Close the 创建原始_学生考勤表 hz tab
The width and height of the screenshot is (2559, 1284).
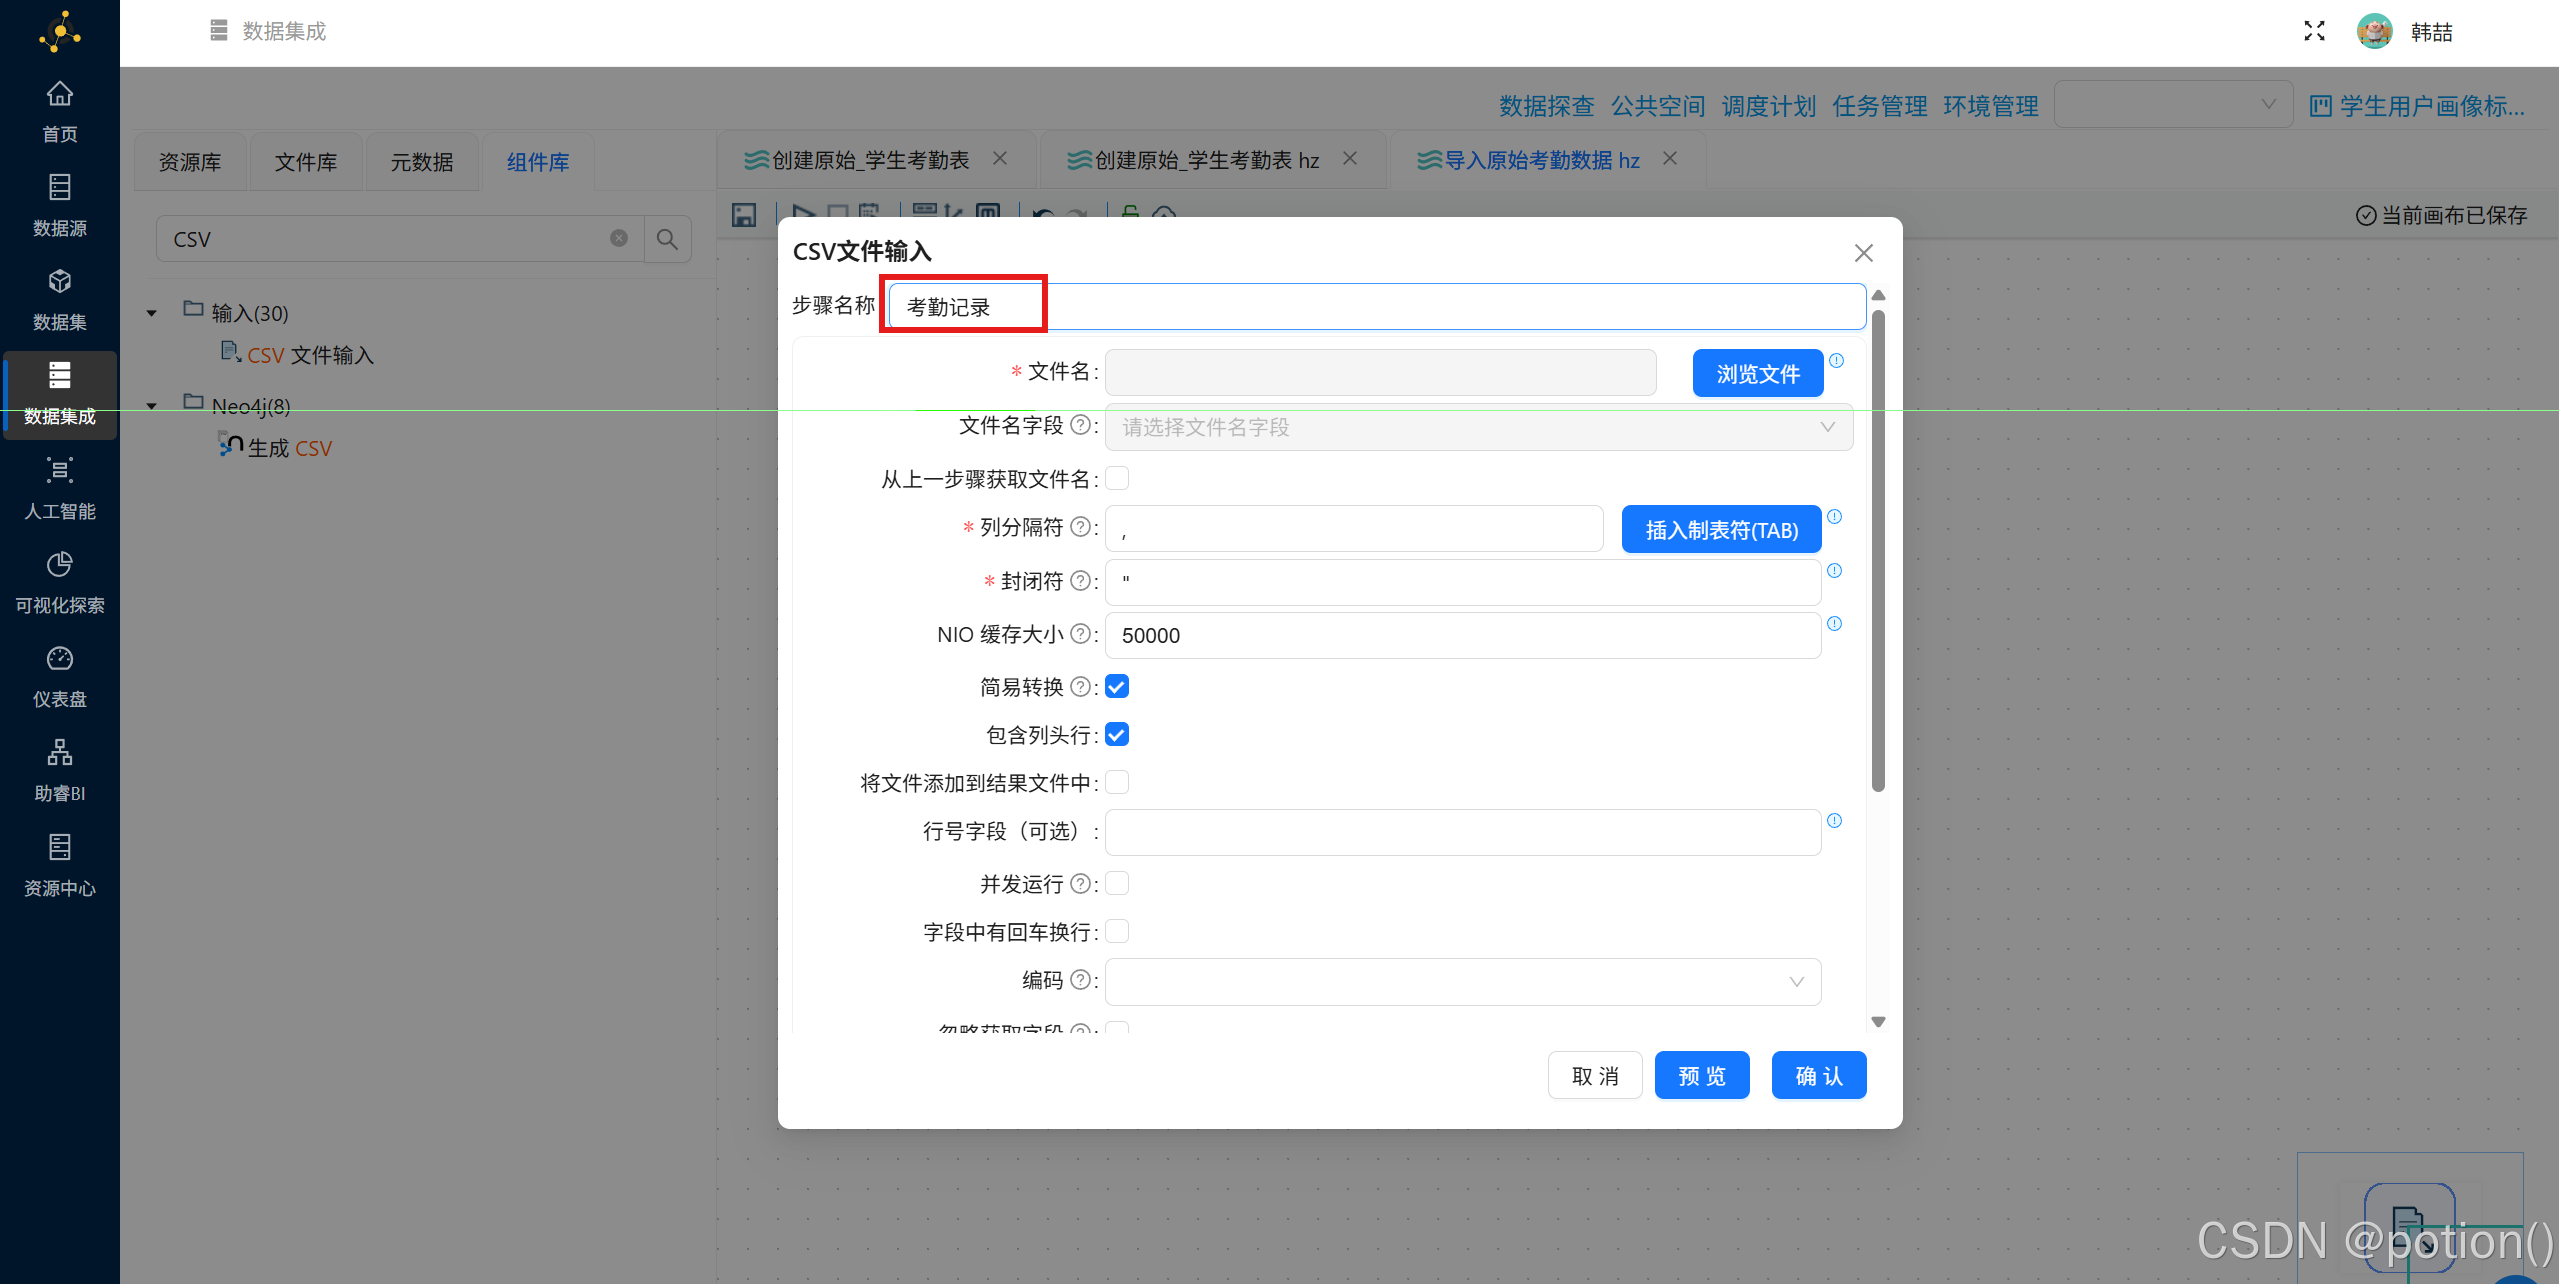(1350, 158)
